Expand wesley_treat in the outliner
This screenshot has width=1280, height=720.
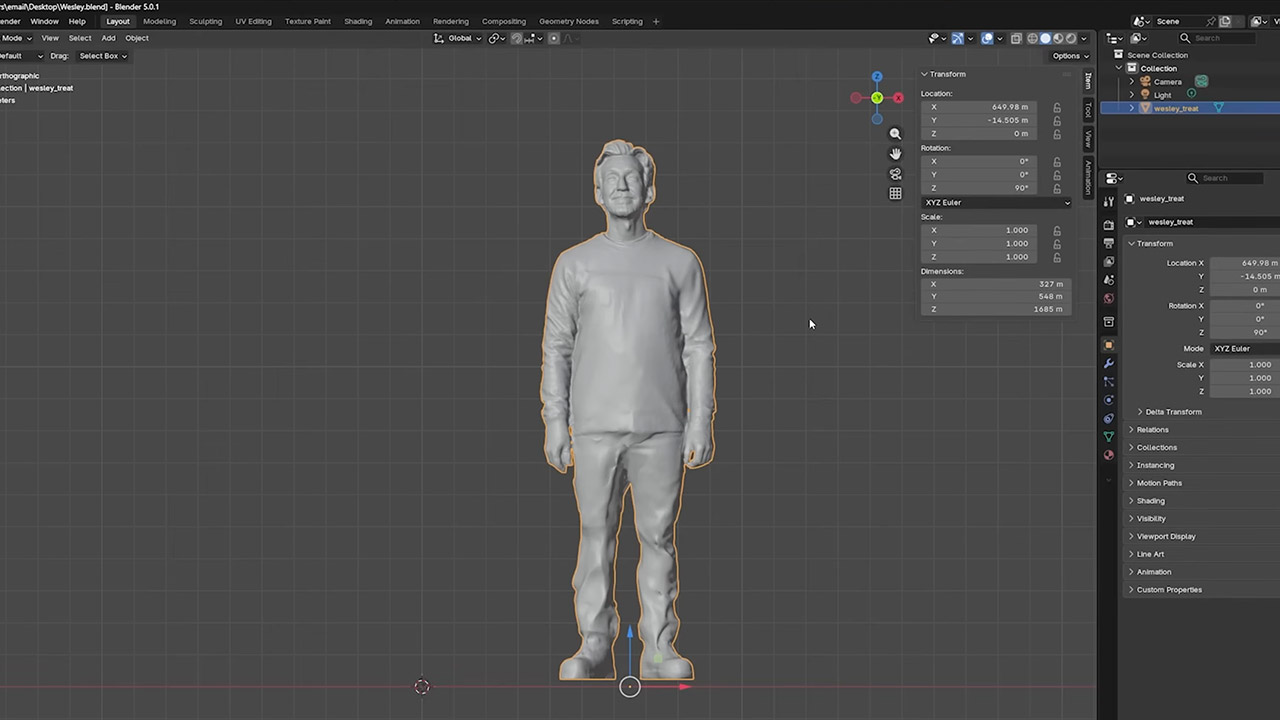(x=1132, y=108)
